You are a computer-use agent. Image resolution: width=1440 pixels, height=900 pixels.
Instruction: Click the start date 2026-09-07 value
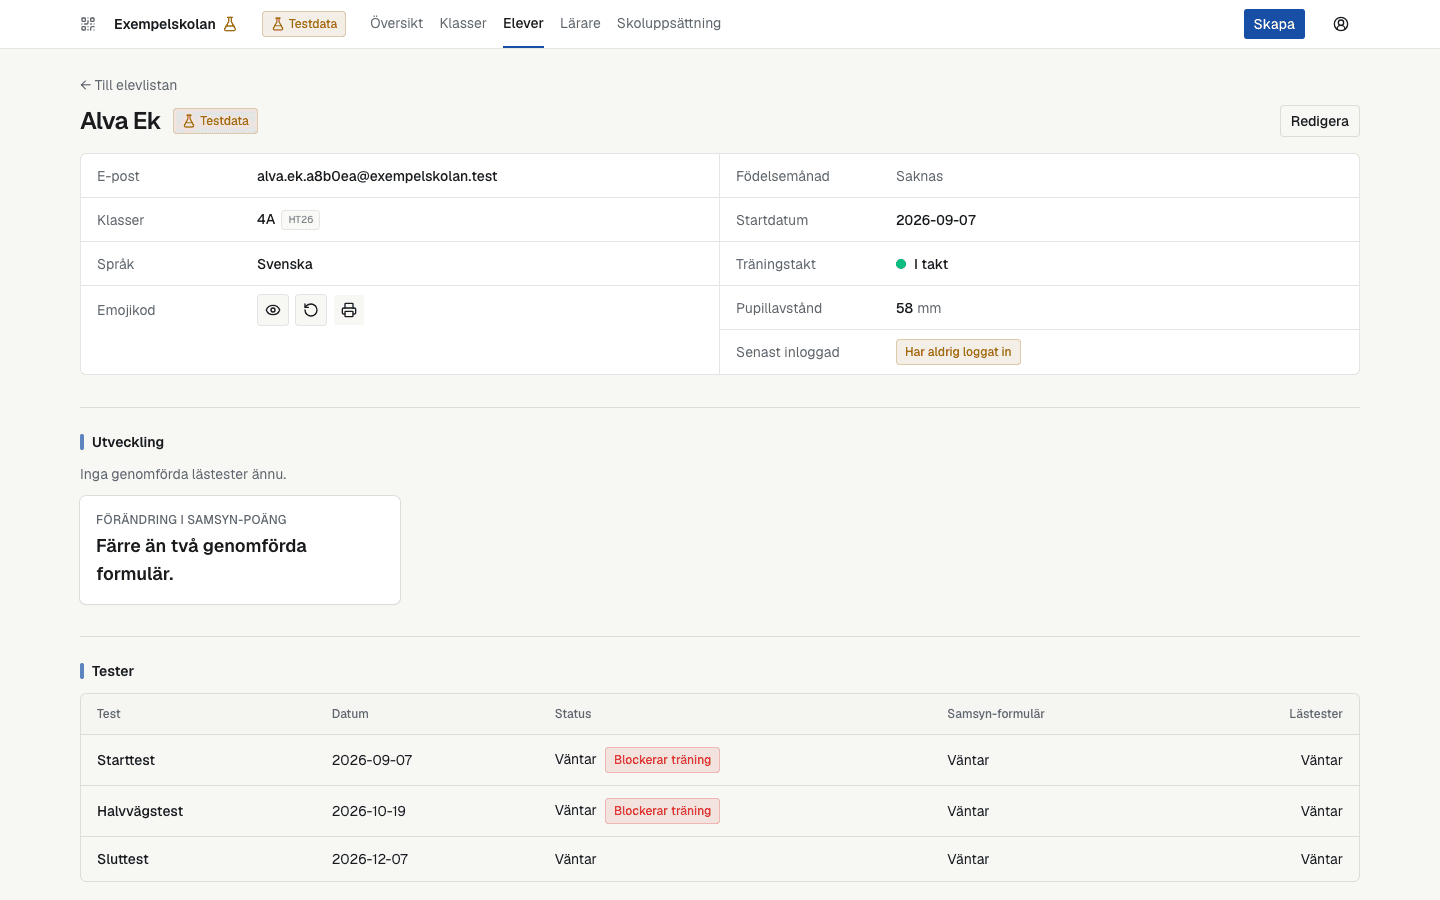click(x=936, y=220)
